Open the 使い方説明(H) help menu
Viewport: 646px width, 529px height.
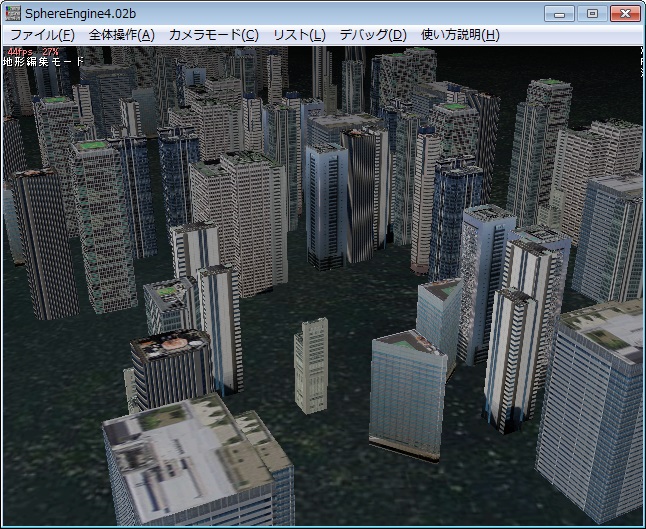point(460,35)
